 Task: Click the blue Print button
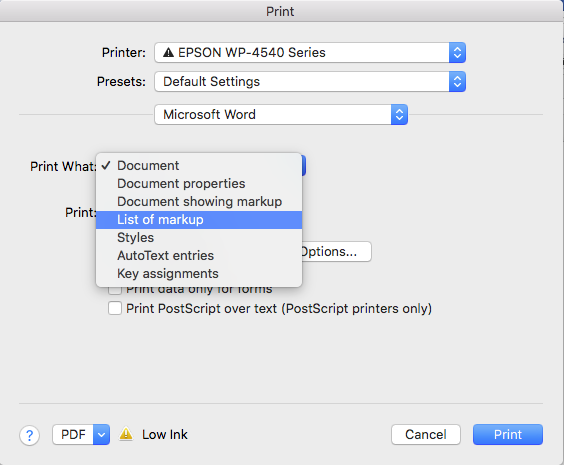(508, 434)
